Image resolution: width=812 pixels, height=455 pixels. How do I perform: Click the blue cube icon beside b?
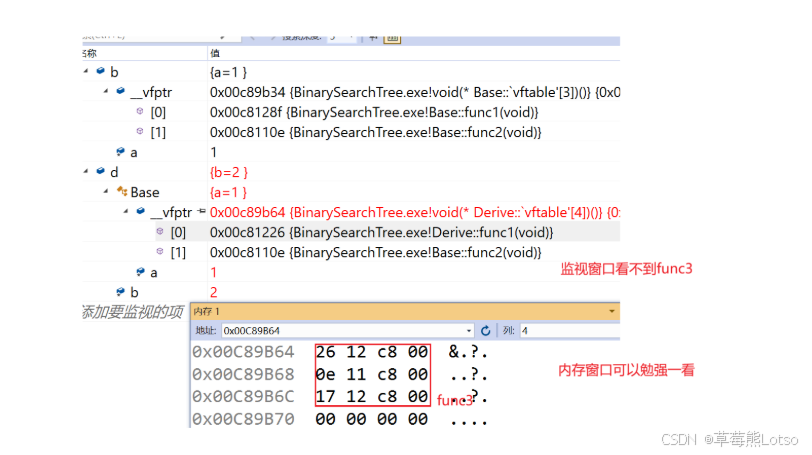point(100,71)
